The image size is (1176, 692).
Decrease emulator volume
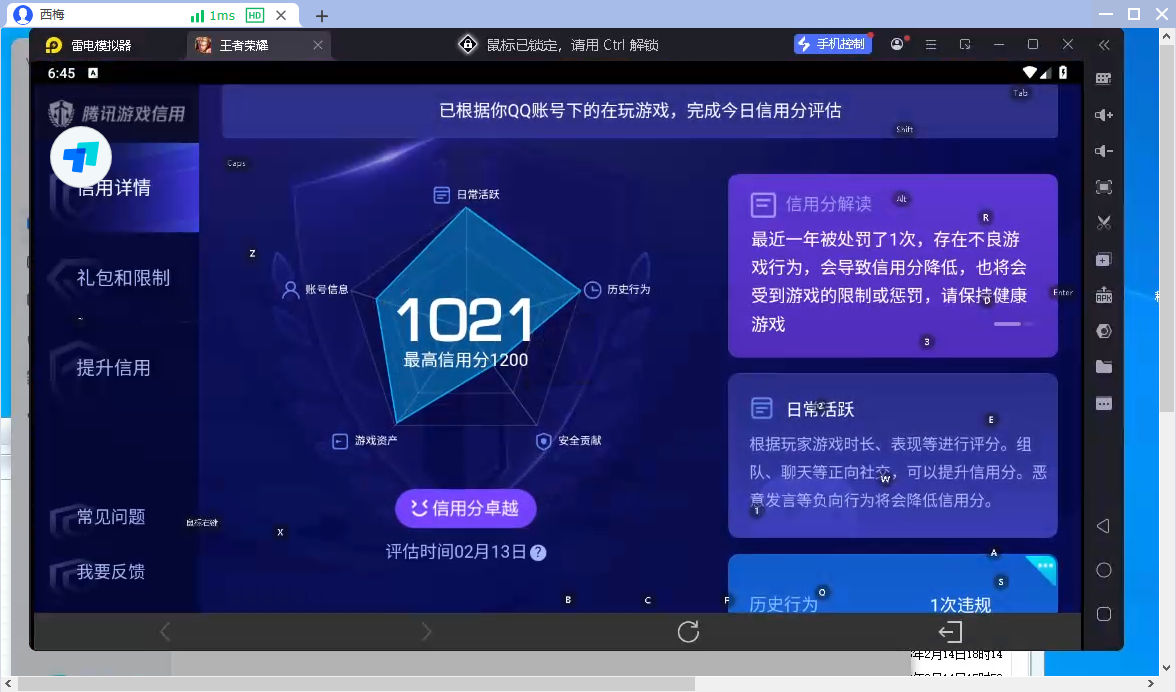1103,151
